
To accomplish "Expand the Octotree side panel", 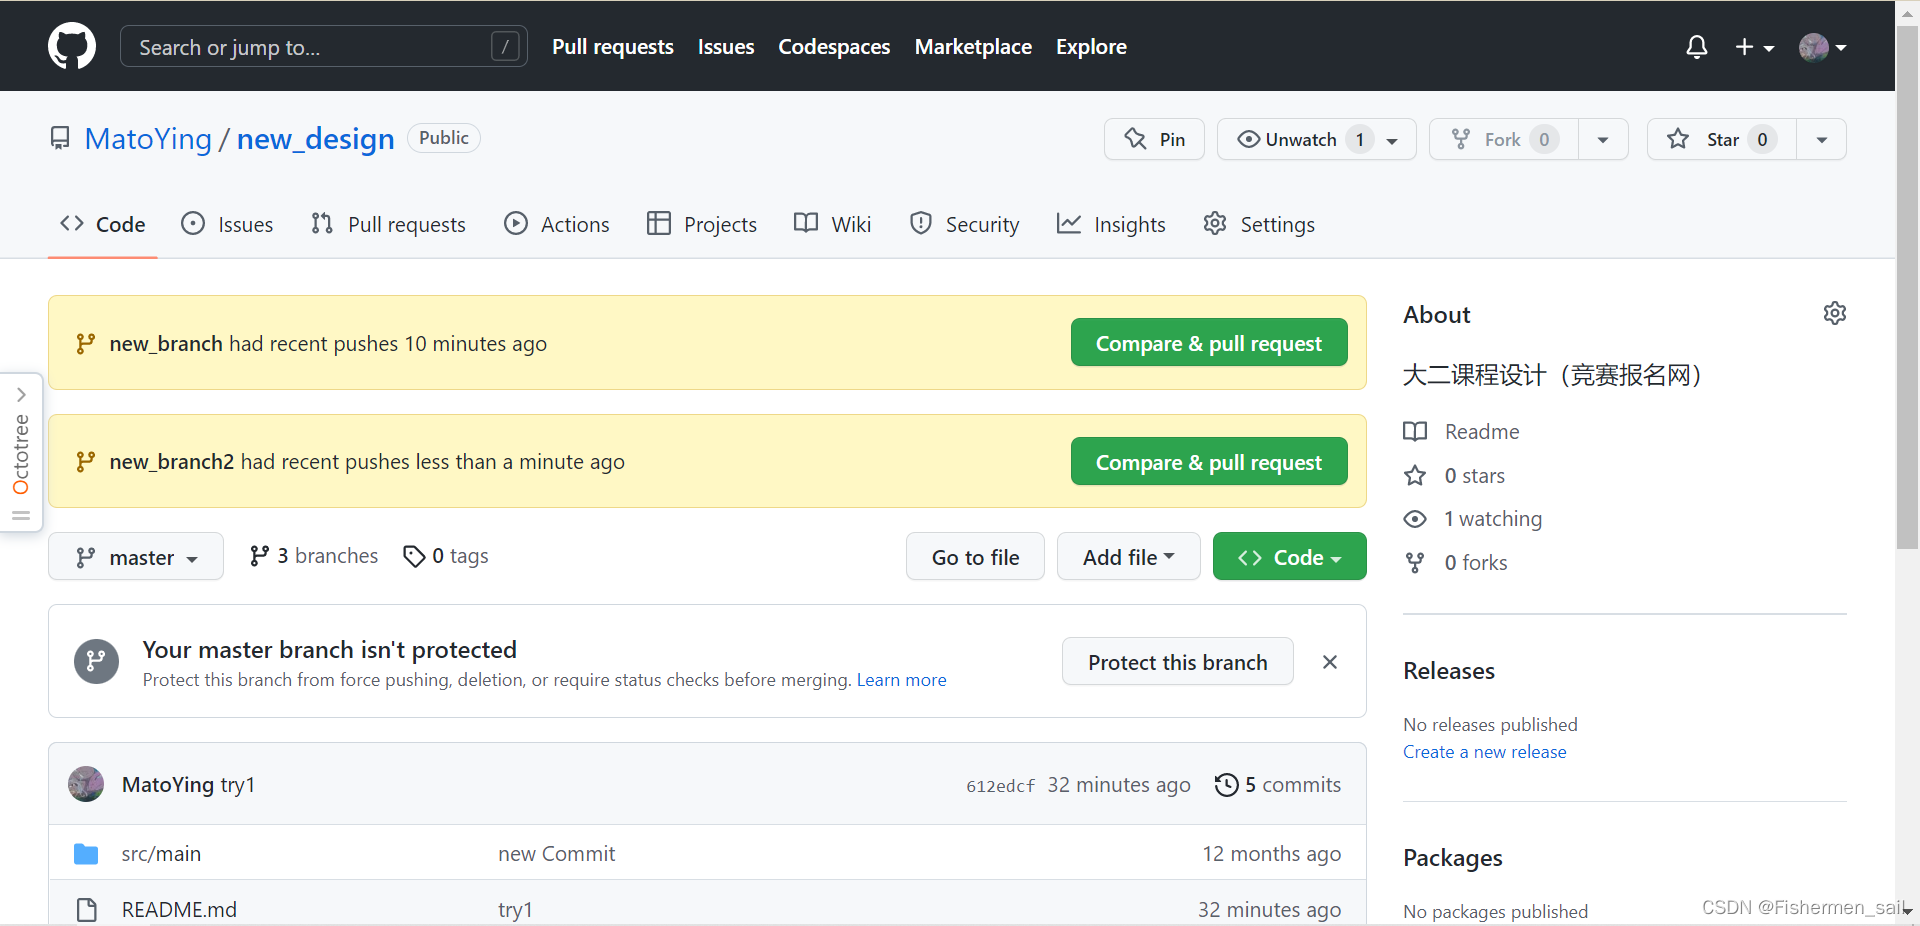I will 21,452.
